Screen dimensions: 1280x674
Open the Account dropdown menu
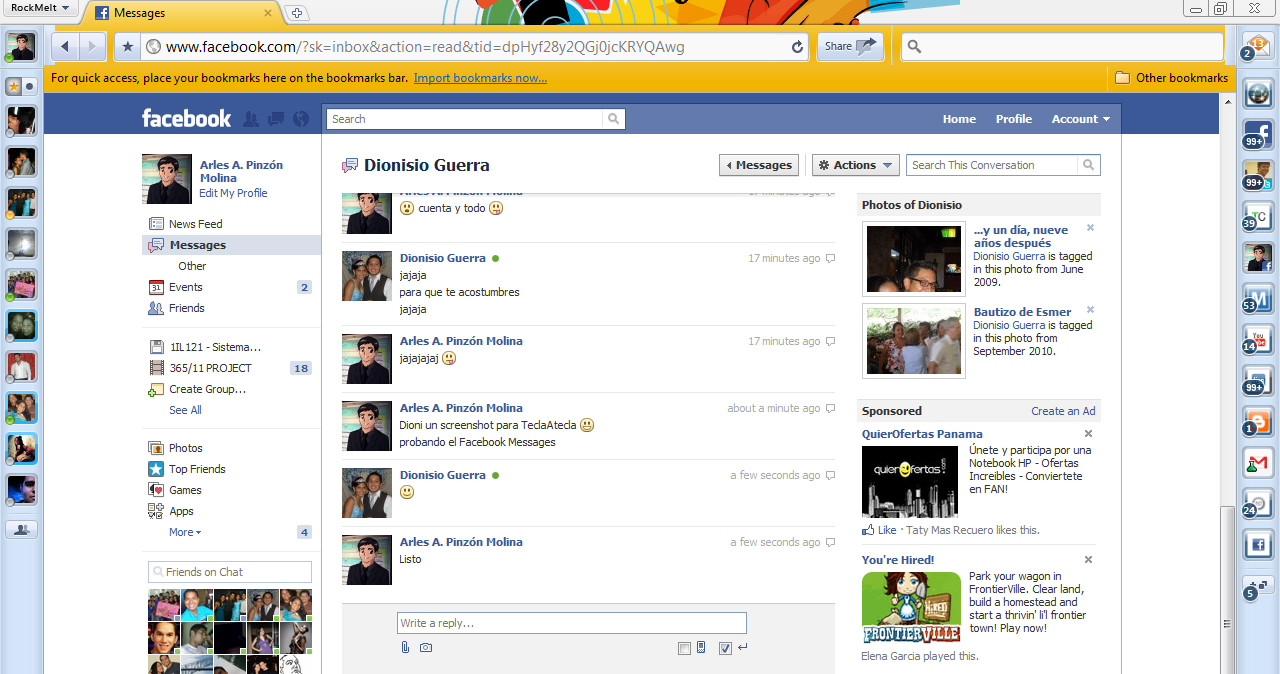coord(1080,119)
